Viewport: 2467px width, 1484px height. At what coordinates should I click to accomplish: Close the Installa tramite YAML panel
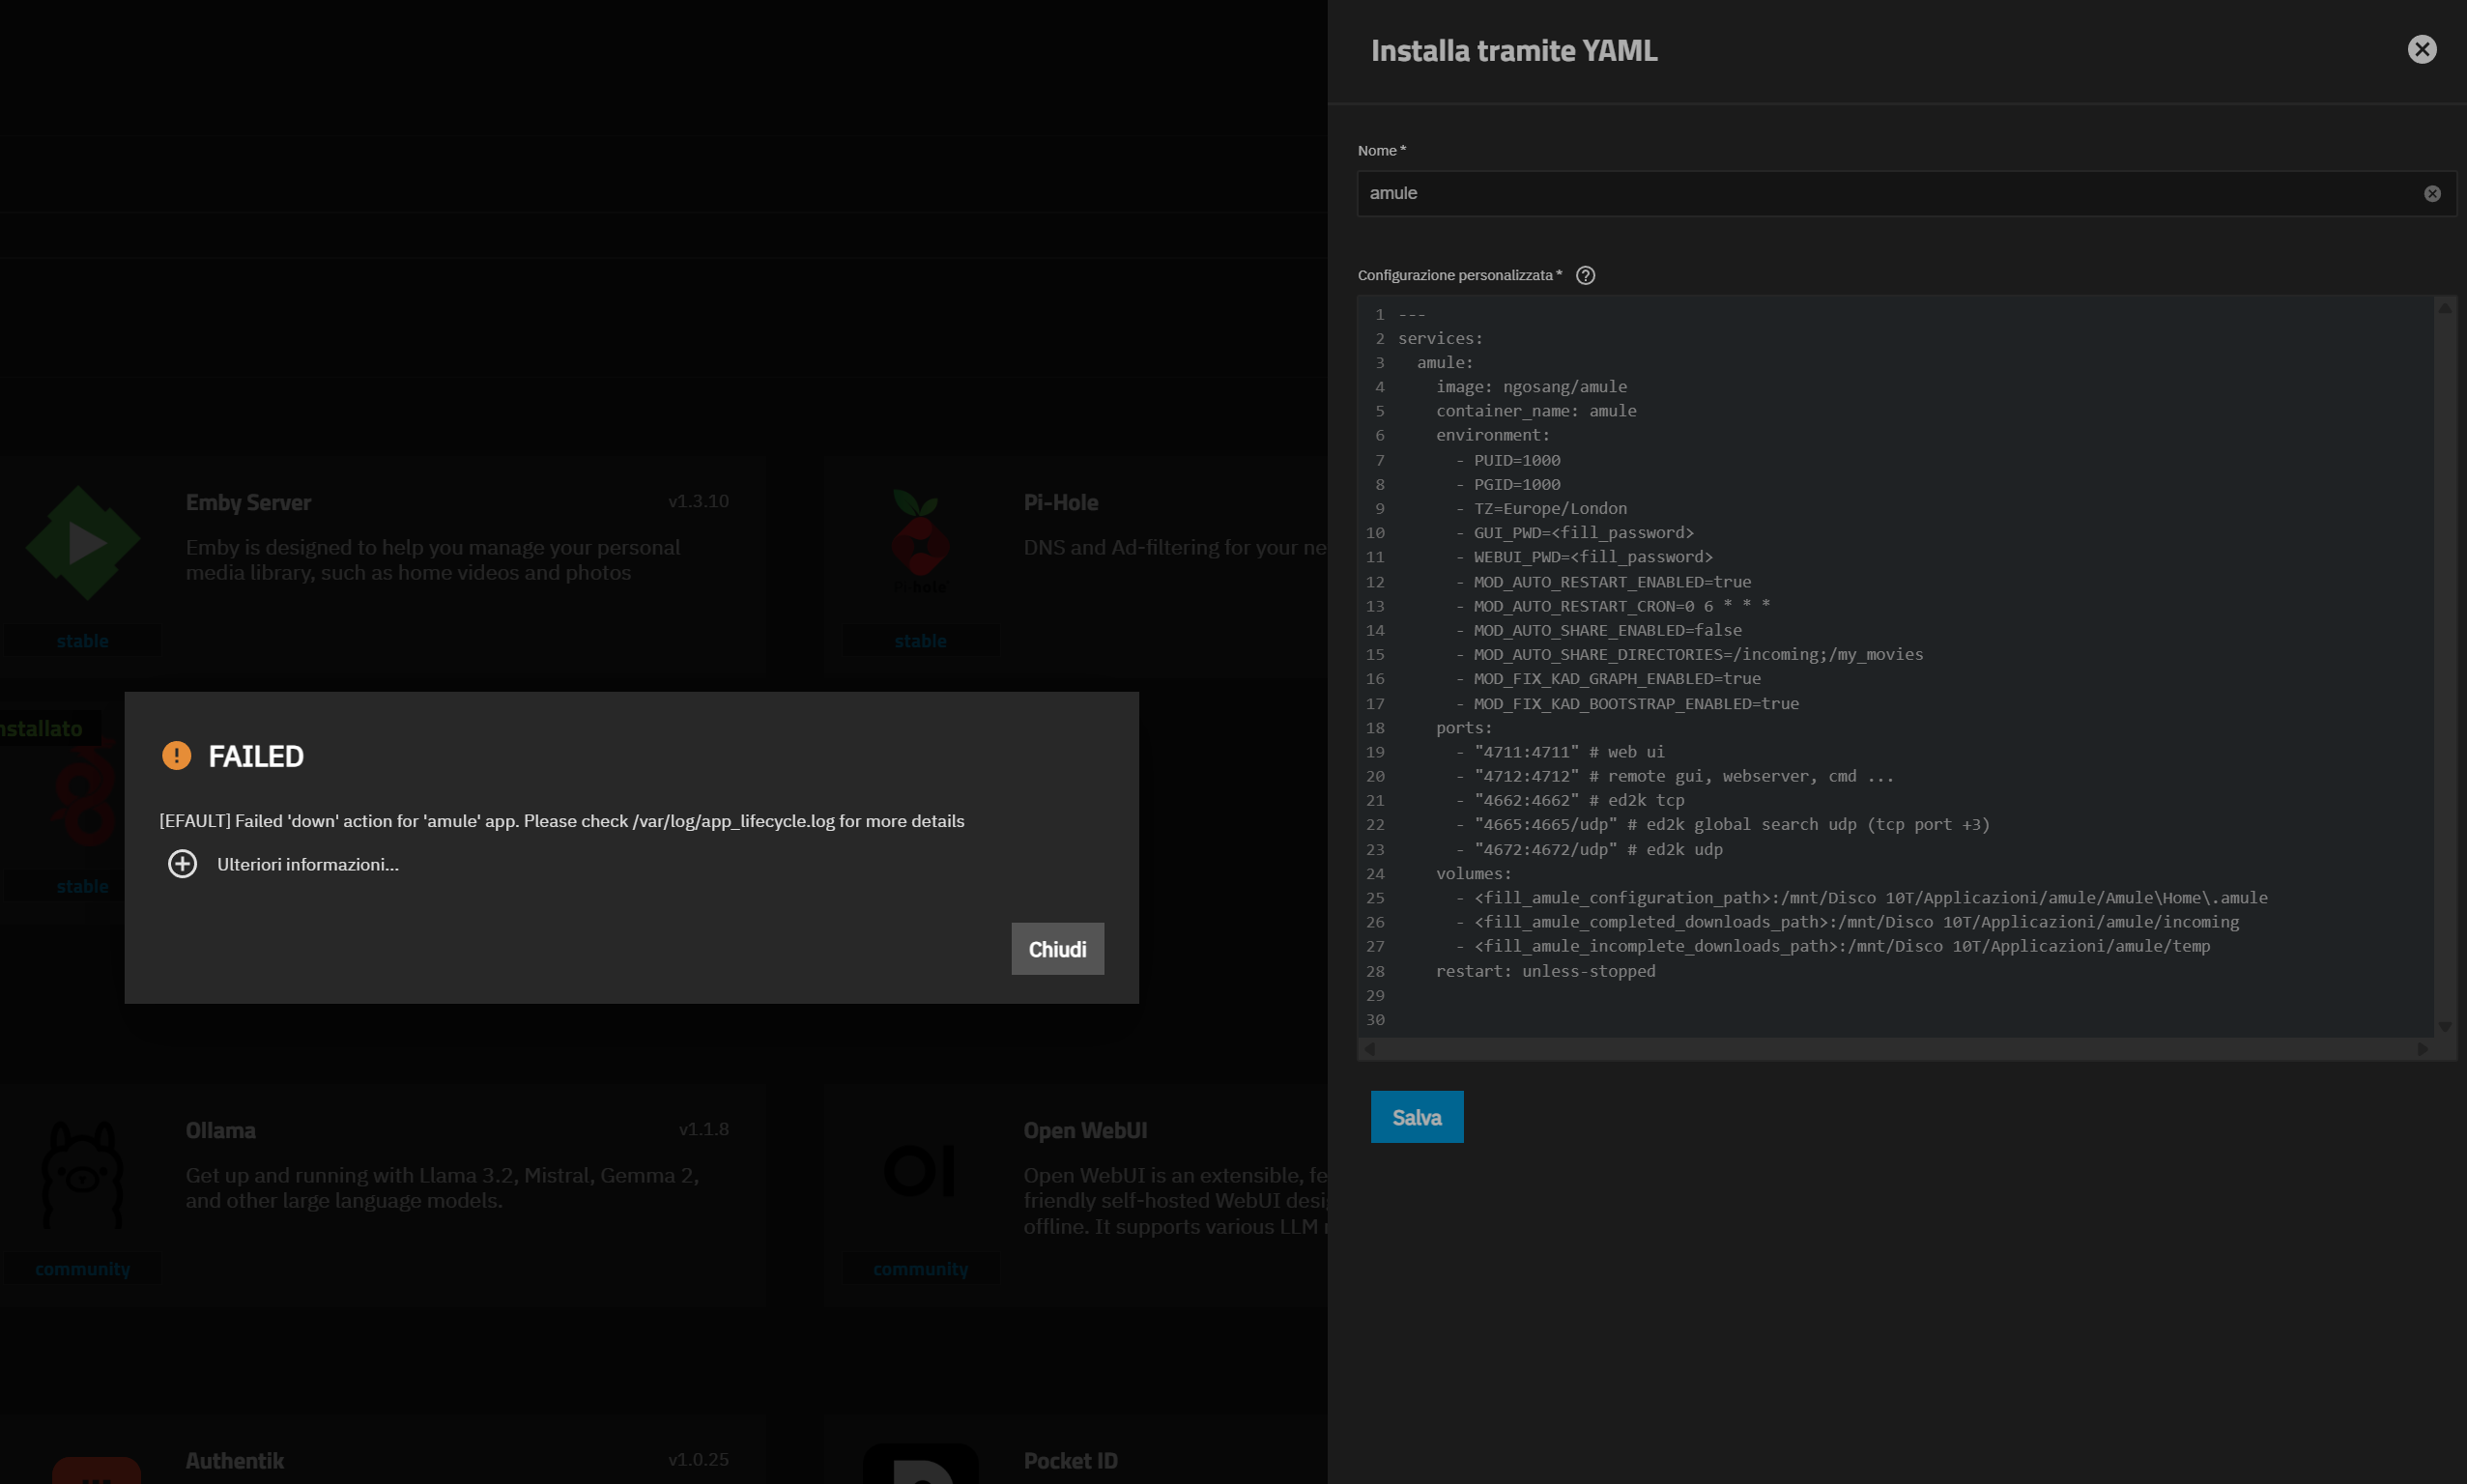(x=2421, y=49)
